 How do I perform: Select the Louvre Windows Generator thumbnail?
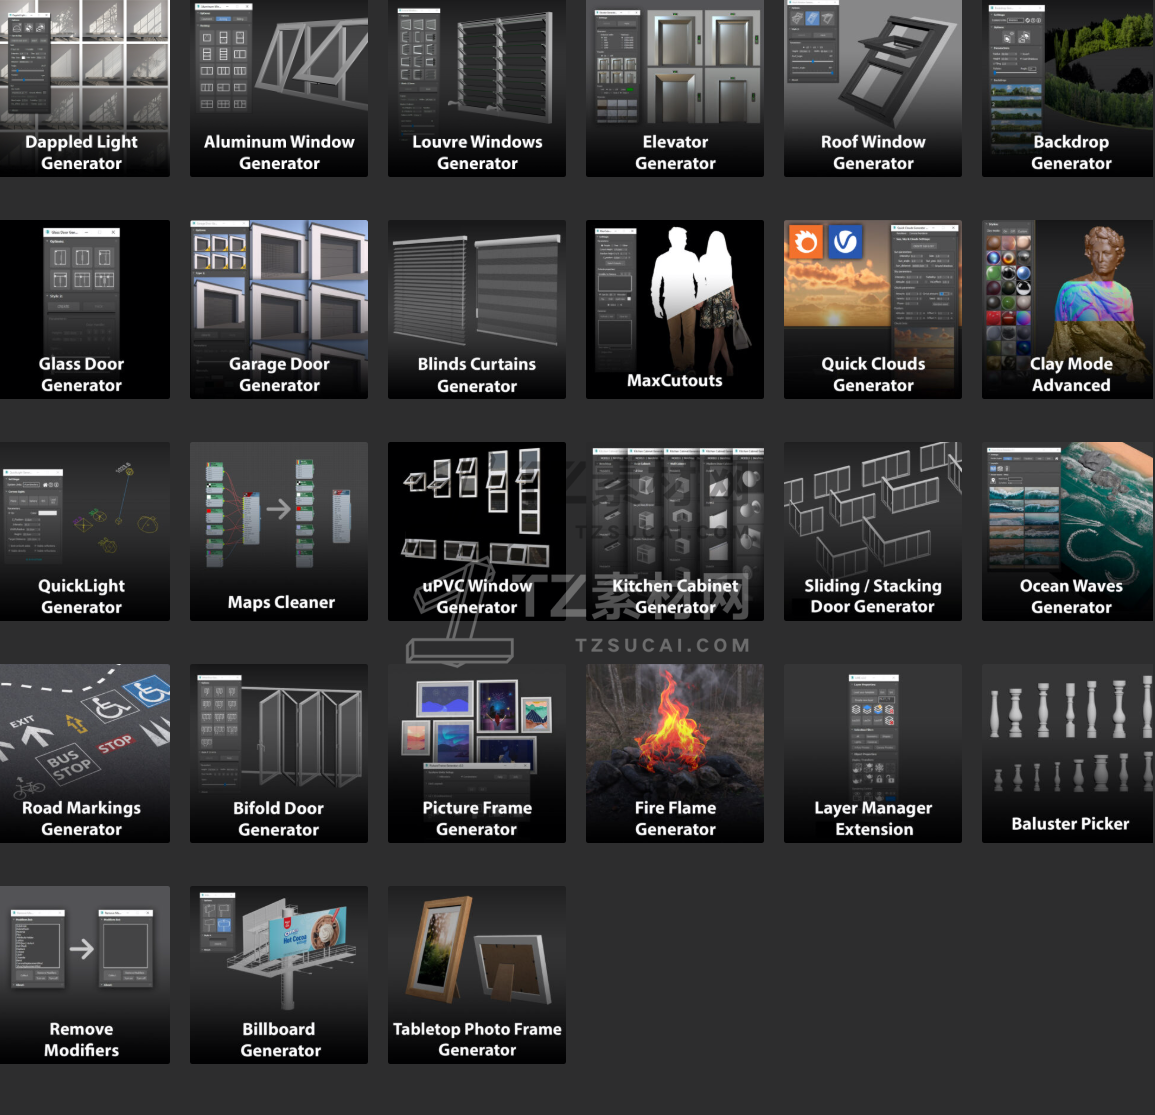pyautogui.click(x=477, y=88)
